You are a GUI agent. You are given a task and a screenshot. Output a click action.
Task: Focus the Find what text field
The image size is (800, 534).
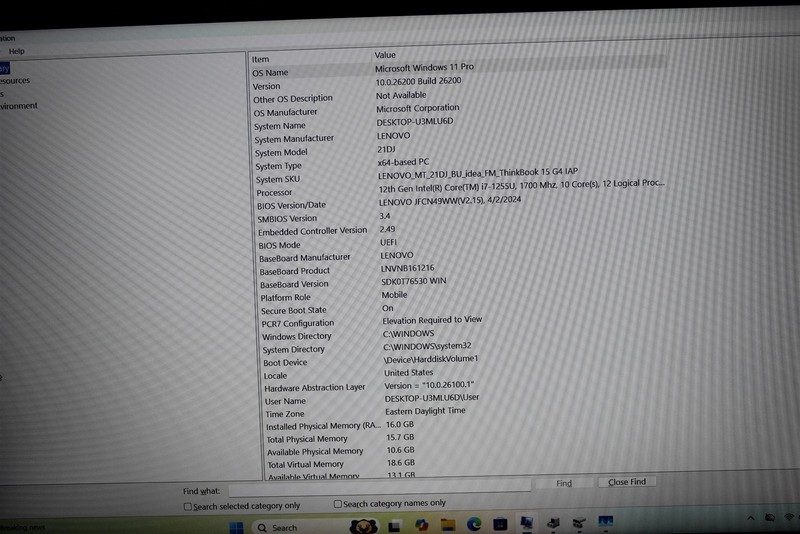380,488
